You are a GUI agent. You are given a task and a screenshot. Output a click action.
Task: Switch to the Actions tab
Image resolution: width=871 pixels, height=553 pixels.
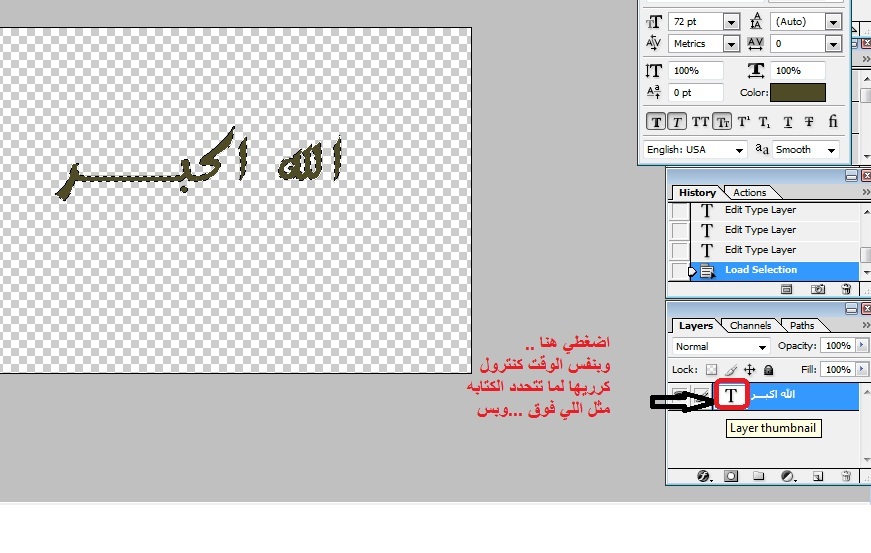tap(749, 193)
